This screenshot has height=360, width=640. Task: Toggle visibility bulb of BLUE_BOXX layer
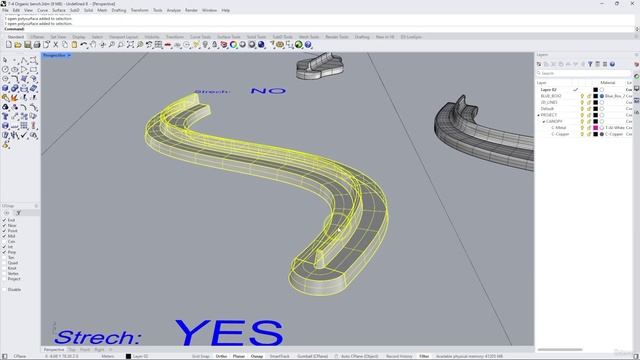pos(582,96)
